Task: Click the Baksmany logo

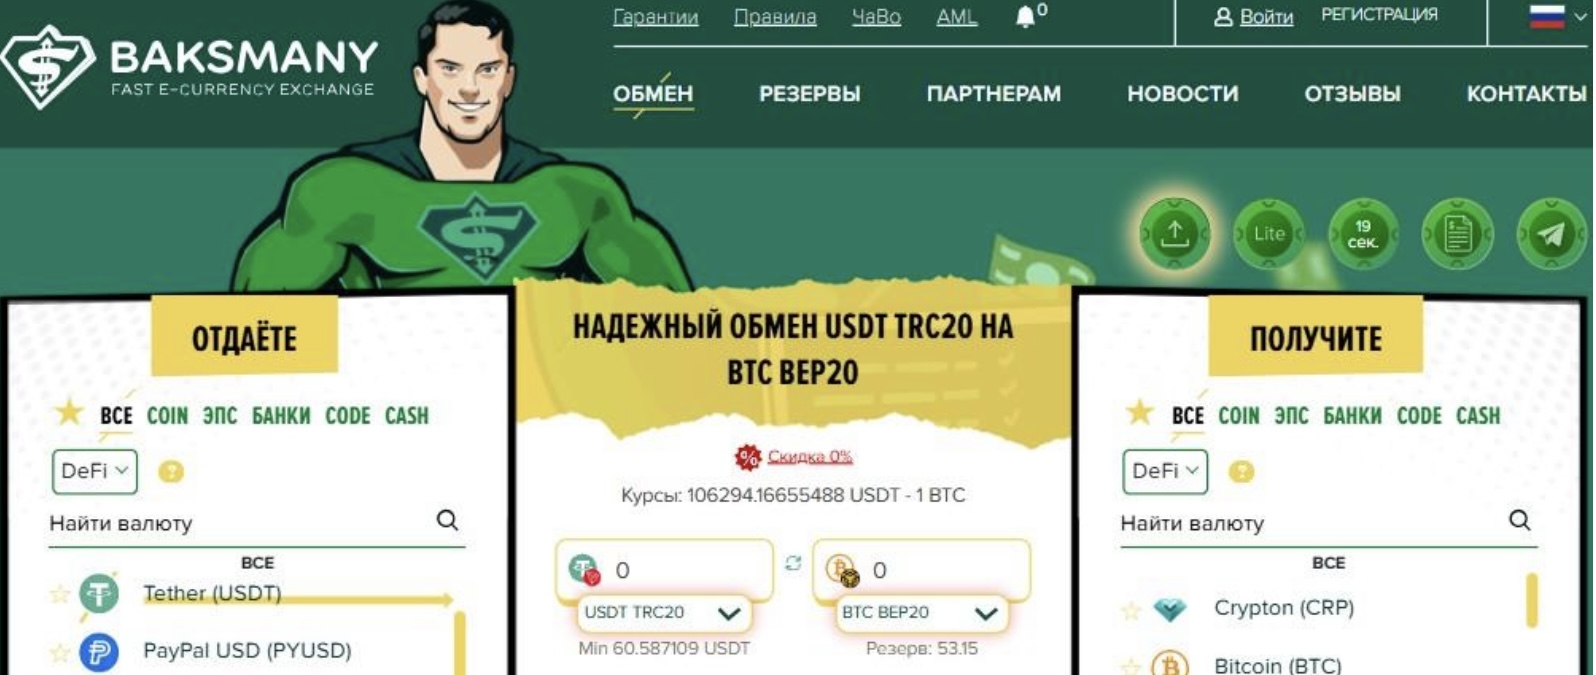Action: click(190, 66)
